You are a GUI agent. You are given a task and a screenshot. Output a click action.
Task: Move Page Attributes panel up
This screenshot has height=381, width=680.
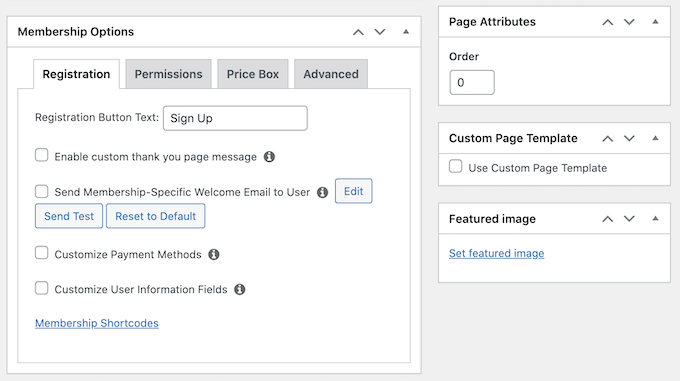click(608, 22)
